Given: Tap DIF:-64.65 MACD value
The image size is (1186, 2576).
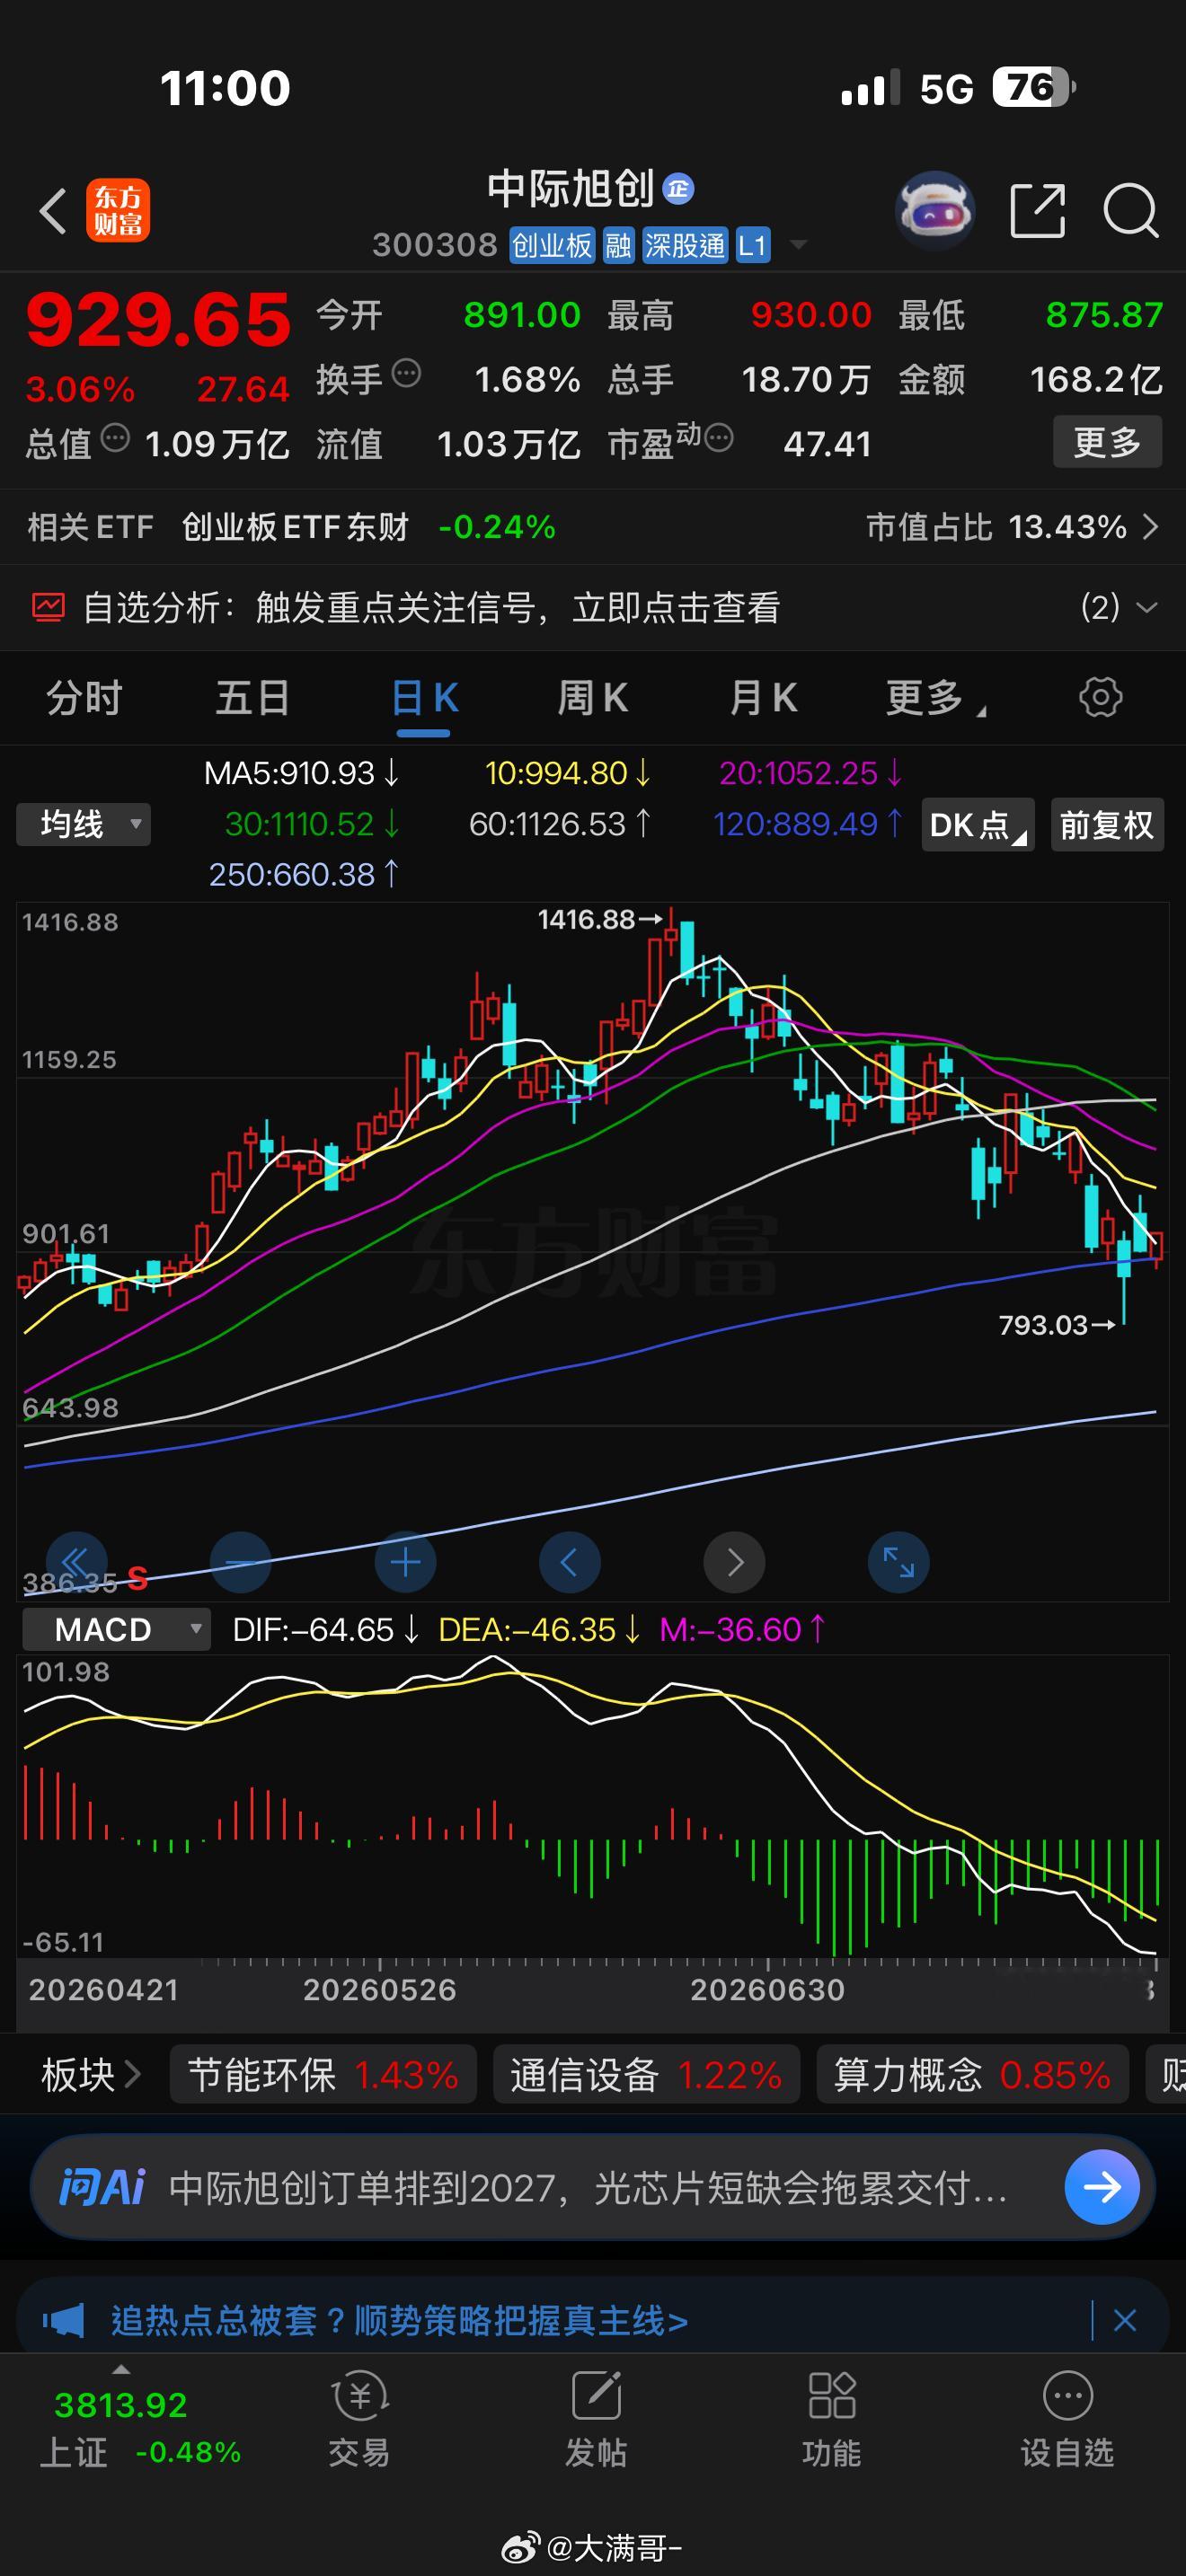Looking at the screenshot, I should click(x=325, y=1629).
